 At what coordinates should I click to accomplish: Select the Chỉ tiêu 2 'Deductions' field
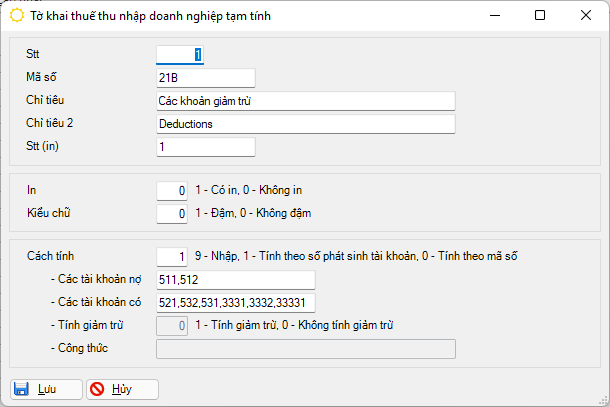tap(305, 124)
